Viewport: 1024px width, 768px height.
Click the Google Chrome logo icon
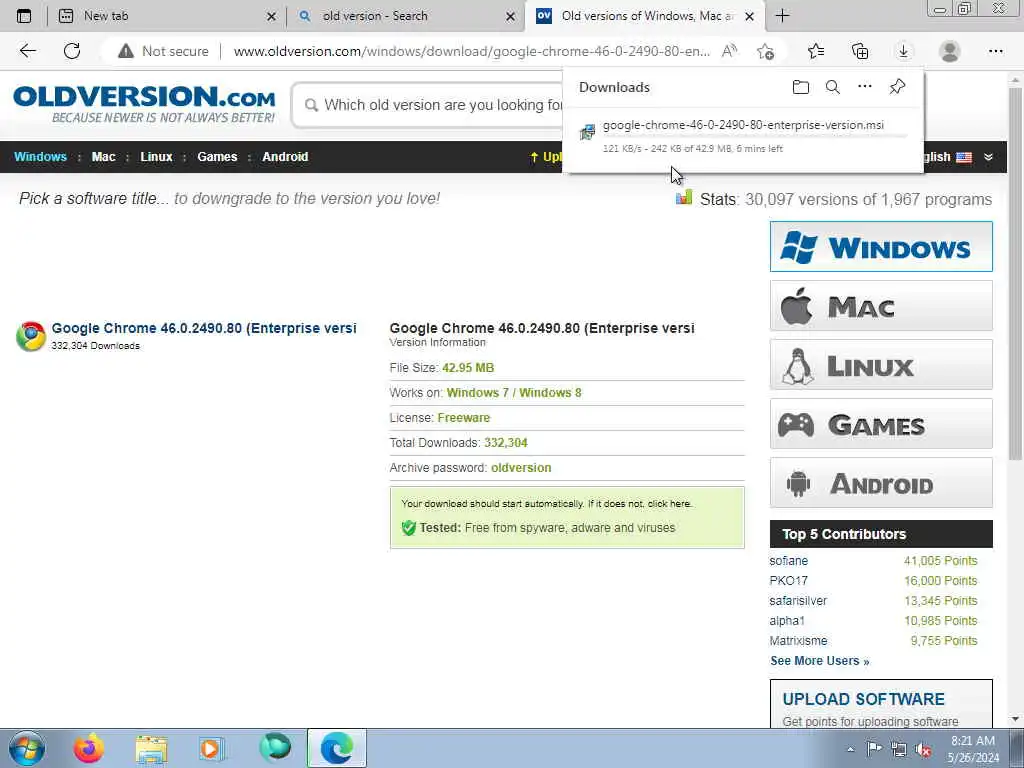(31, 336)
